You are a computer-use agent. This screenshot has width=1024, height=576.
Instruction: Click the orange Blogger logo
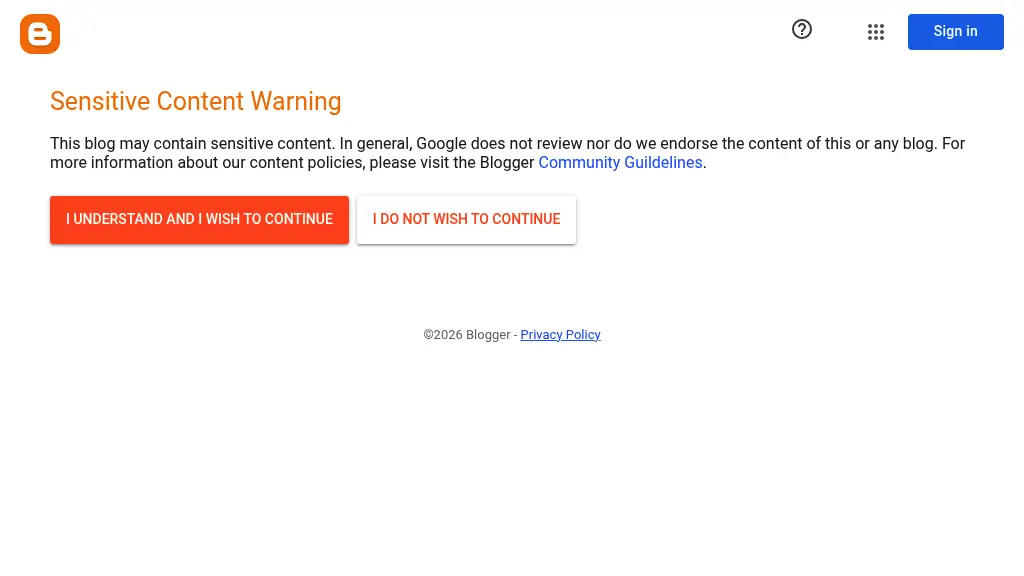click(40, 34)
